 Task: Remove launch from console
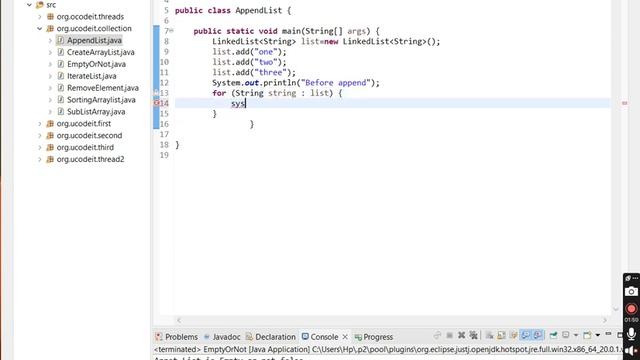(461, 336)
